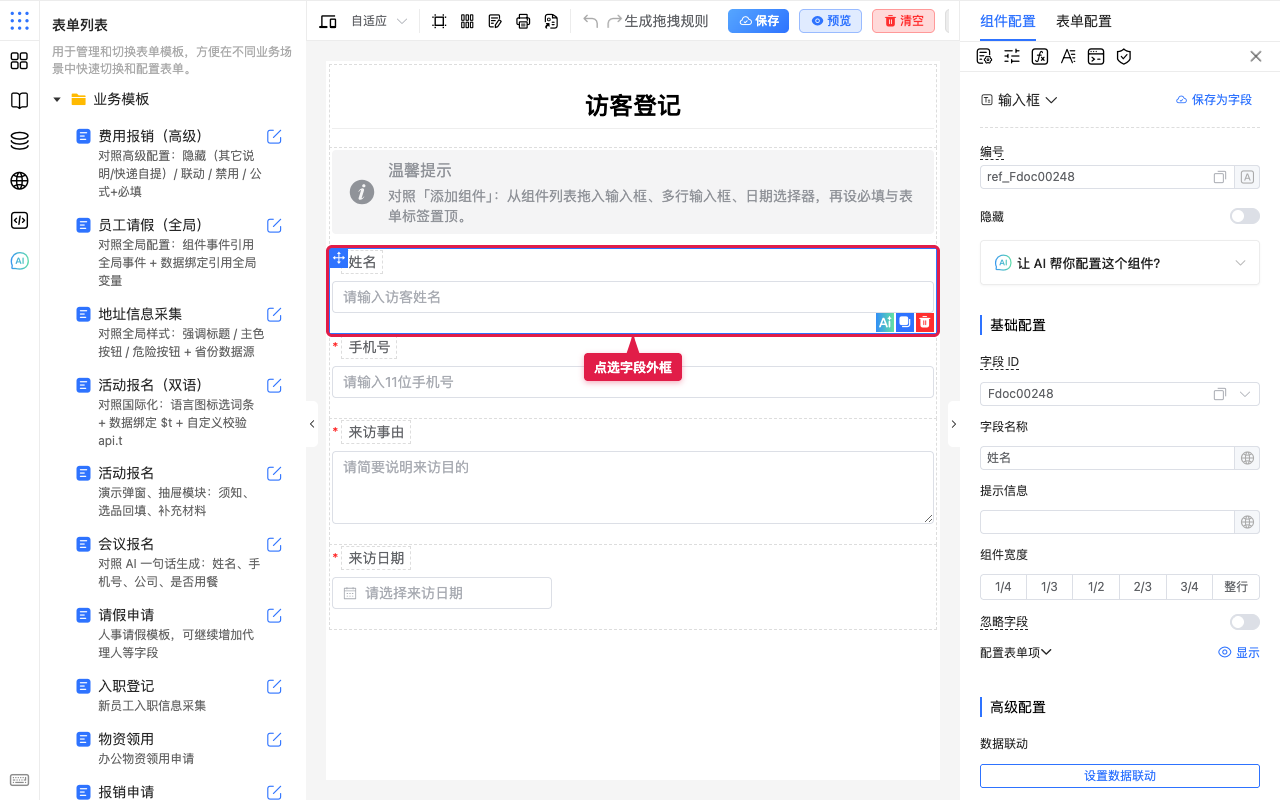The width and height of the screenshot is (1280, 800).
Task: Open the terminal event icon tab
Action: coord(1096,56)
